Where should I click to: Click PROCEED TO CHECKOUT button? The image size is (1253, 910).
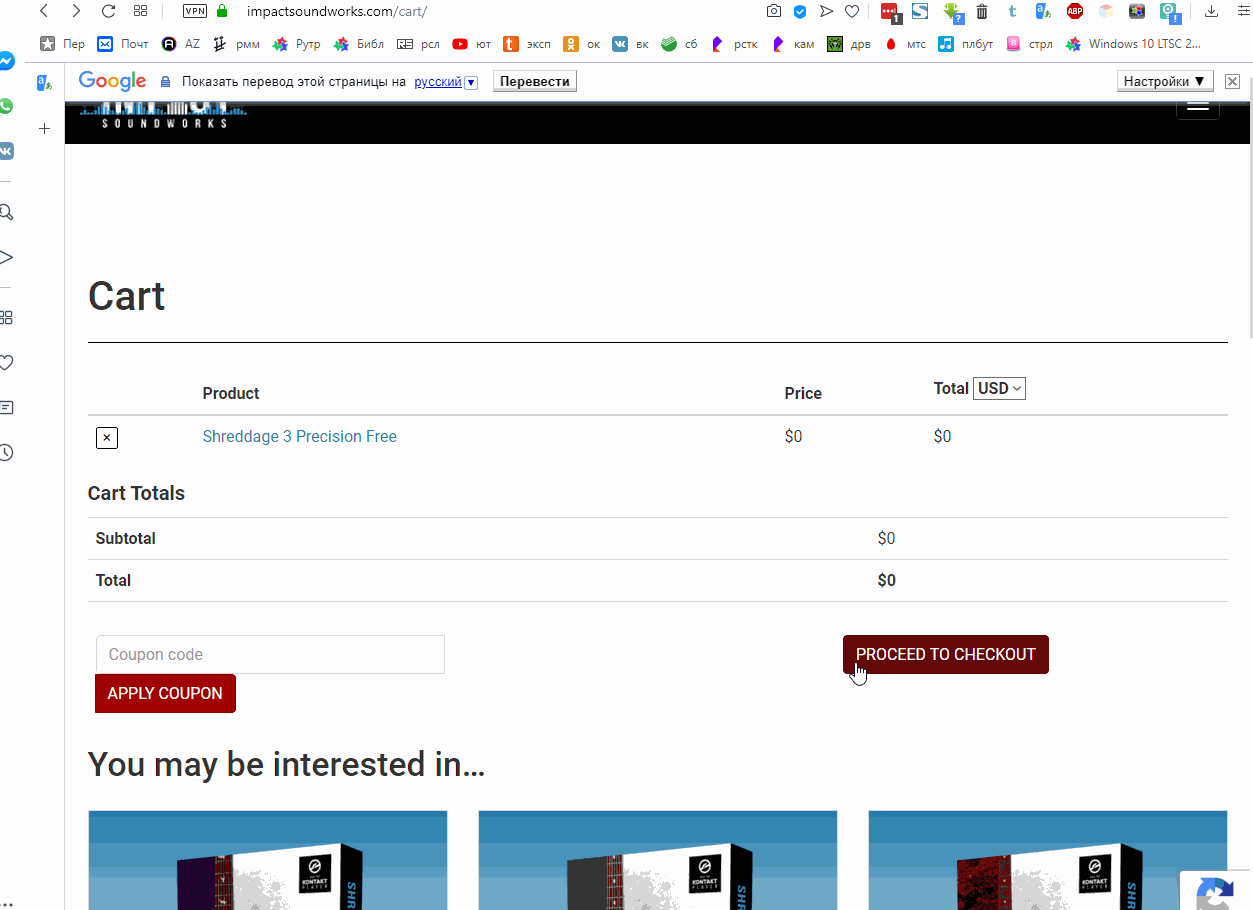click(x=946, y=654)
